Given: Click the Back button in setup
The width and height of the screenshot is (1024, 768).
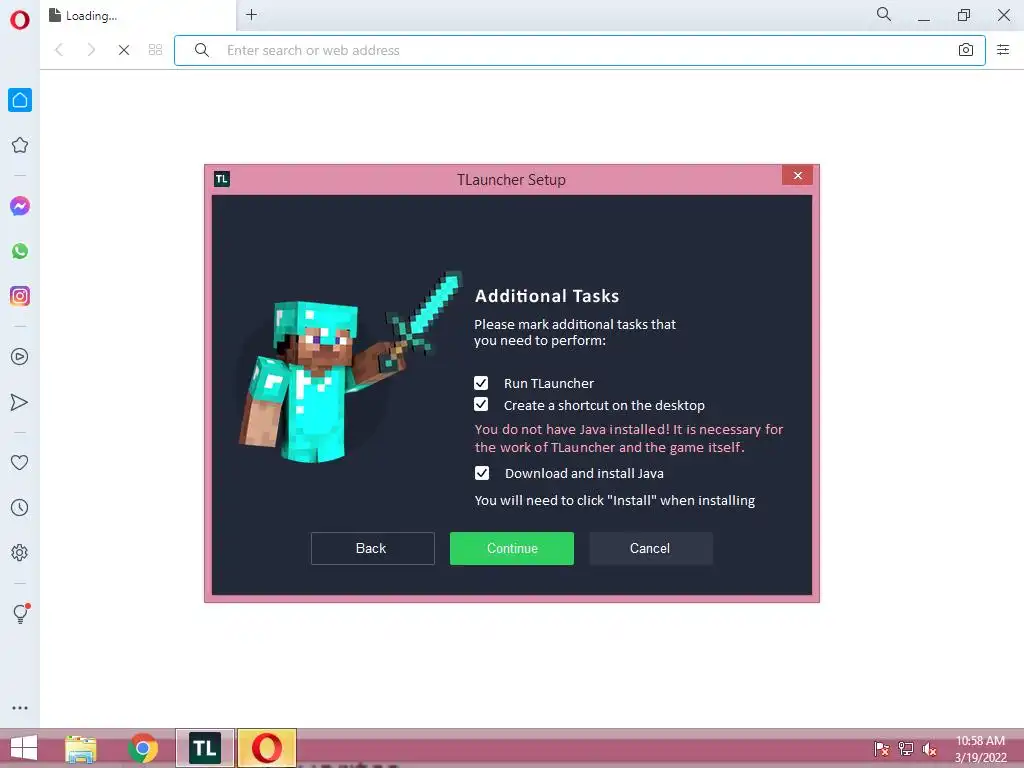Looking at the screenshot, I should [x=373, y=548].
